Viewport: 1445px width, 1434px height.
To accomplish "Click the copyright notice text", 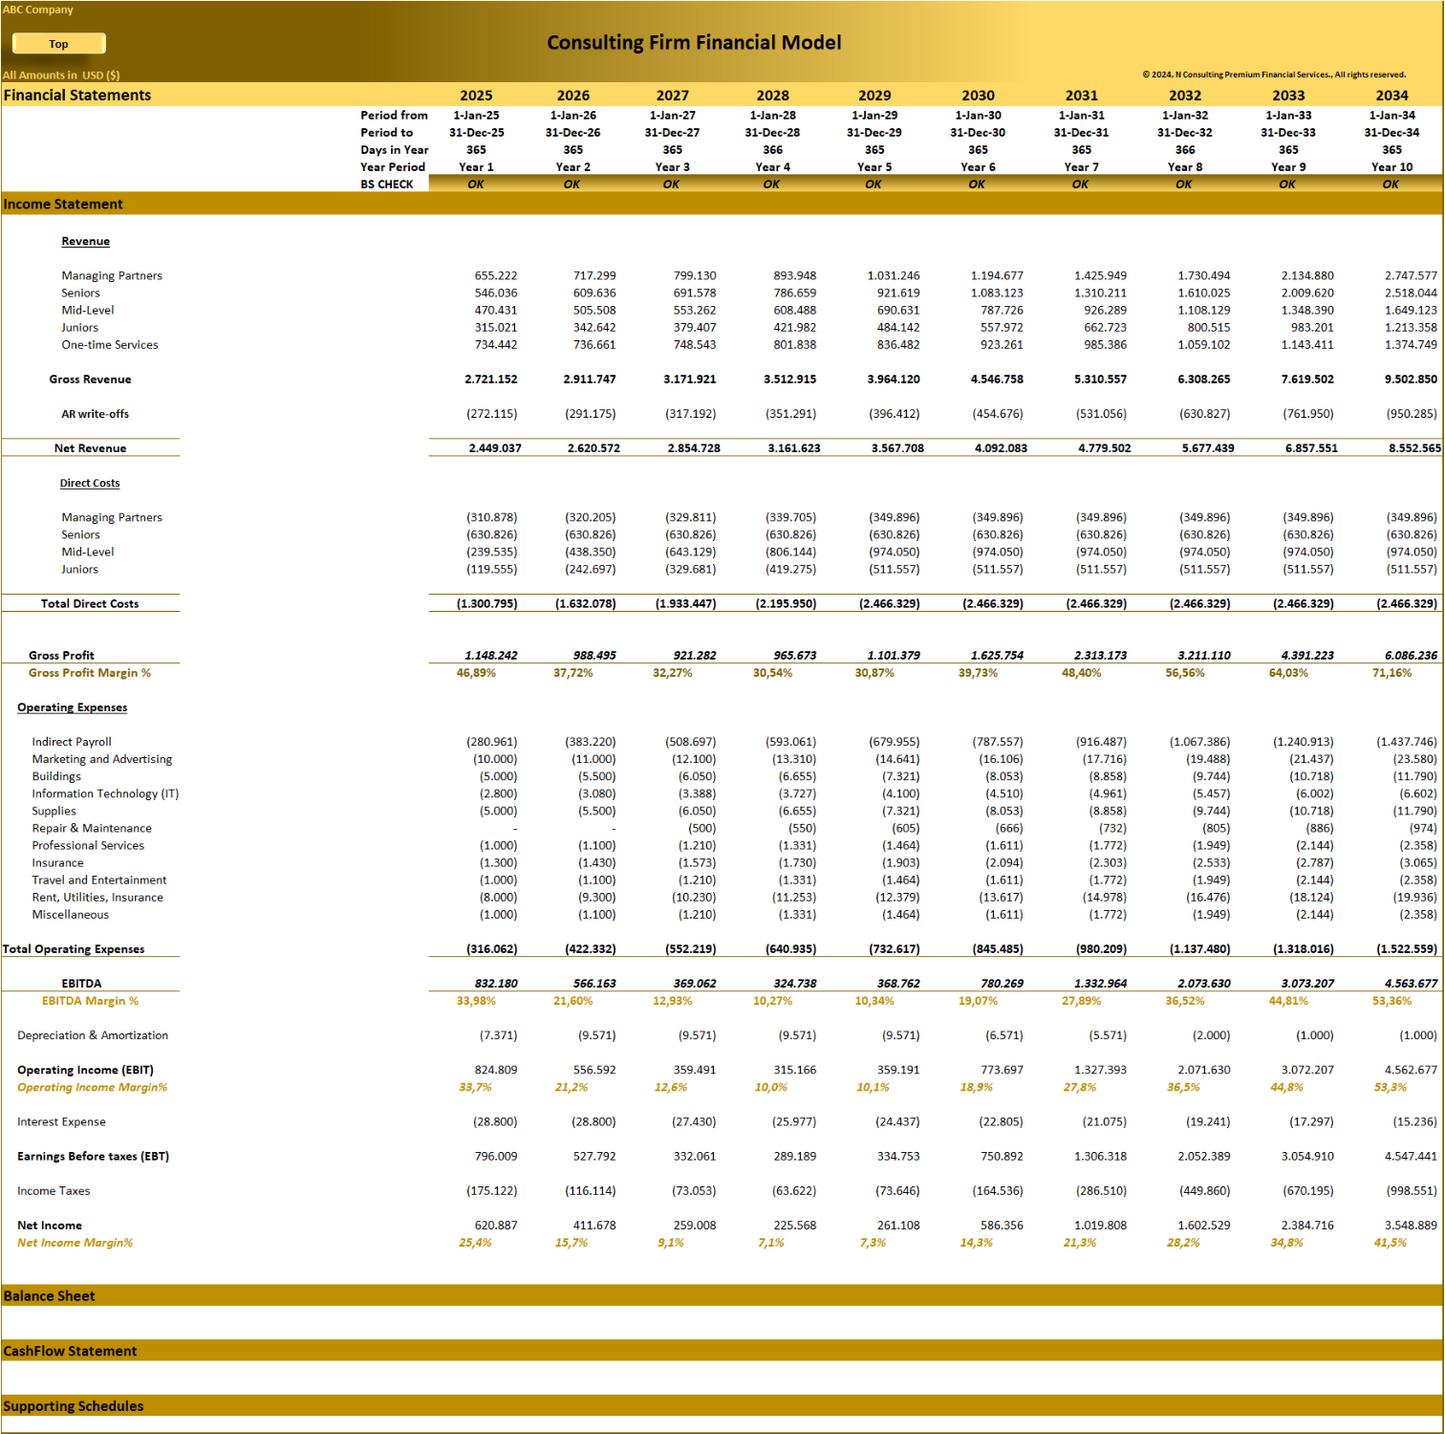I will pos(1274,75).
